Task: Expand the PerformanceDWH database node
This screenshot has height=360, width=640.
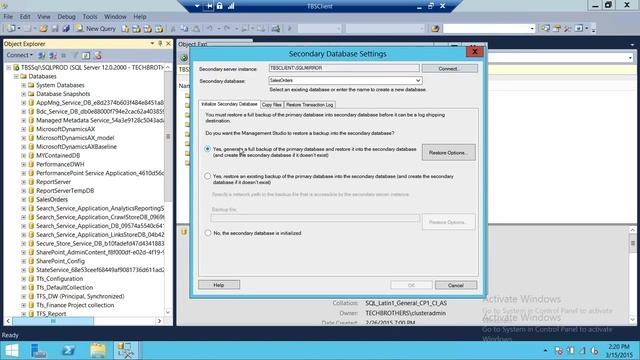Action: point(24,164)
